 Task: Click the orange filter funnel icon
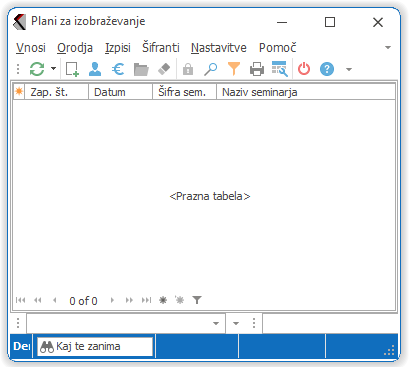pos(234,69)
